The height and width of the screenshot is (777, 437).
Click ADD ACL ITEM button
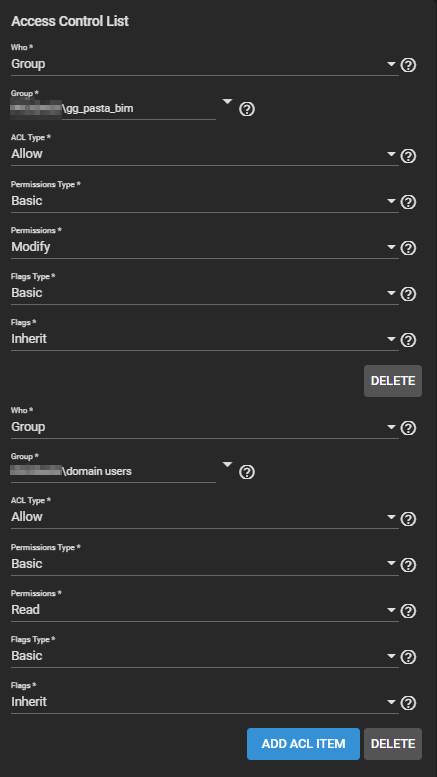point(303,744)
